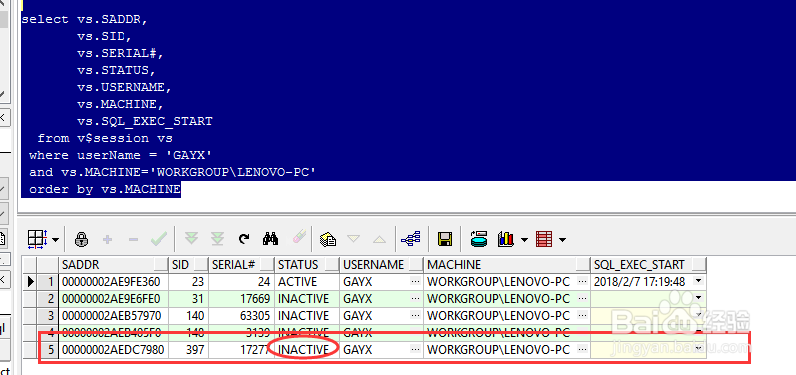The image size is (796, 375).
Task: Select row number 5 indicator
Action: click(x=49, y=350)
